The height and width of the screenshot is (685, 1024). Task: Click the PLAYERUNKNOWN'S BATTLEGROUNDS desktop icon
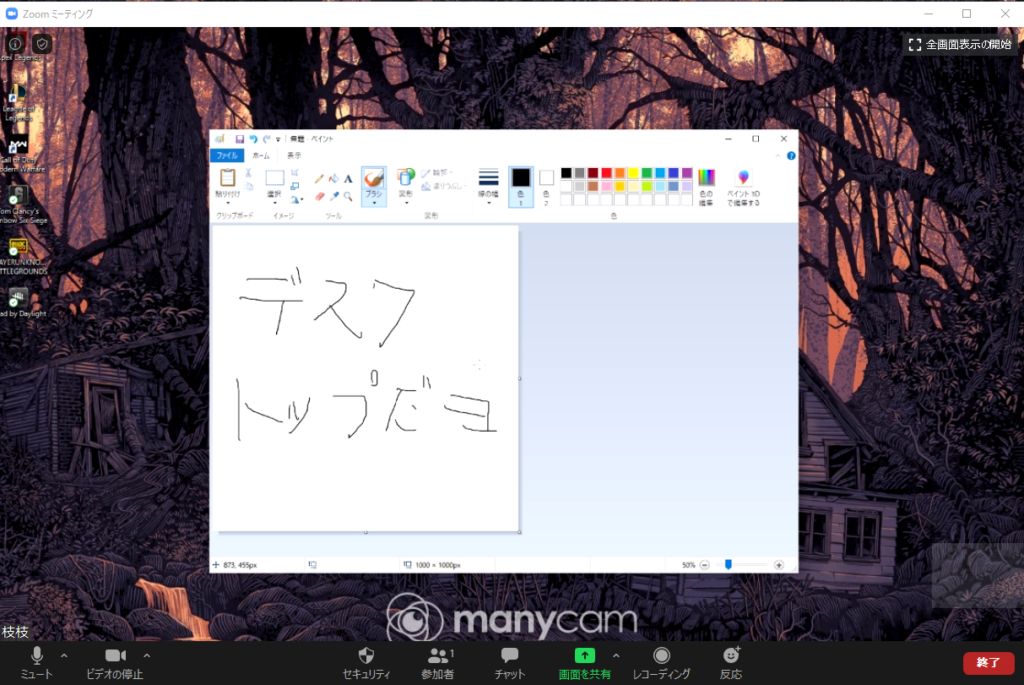click(x=18, y=247)
